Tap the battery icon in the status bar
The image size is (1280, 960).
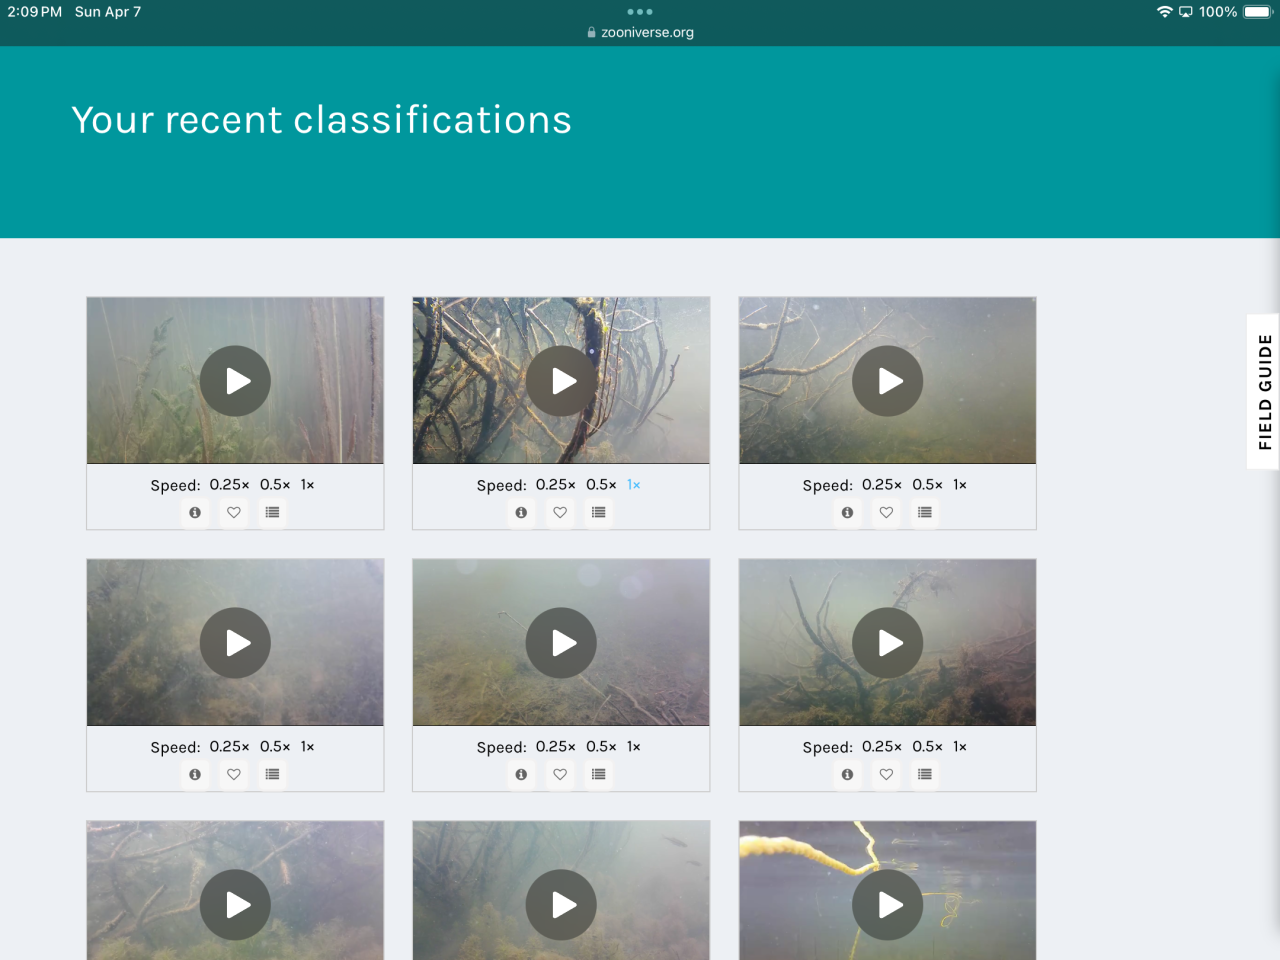[x=1258, y=12]
